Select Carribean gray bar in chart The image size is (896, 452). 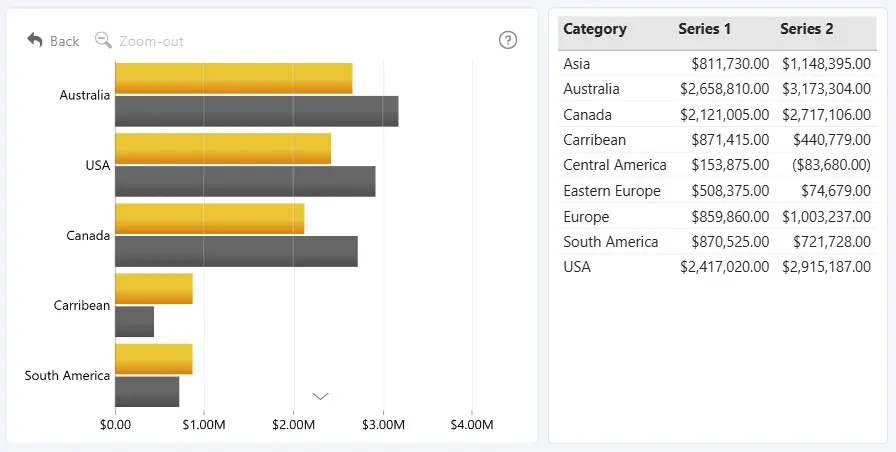click(134, 322)
